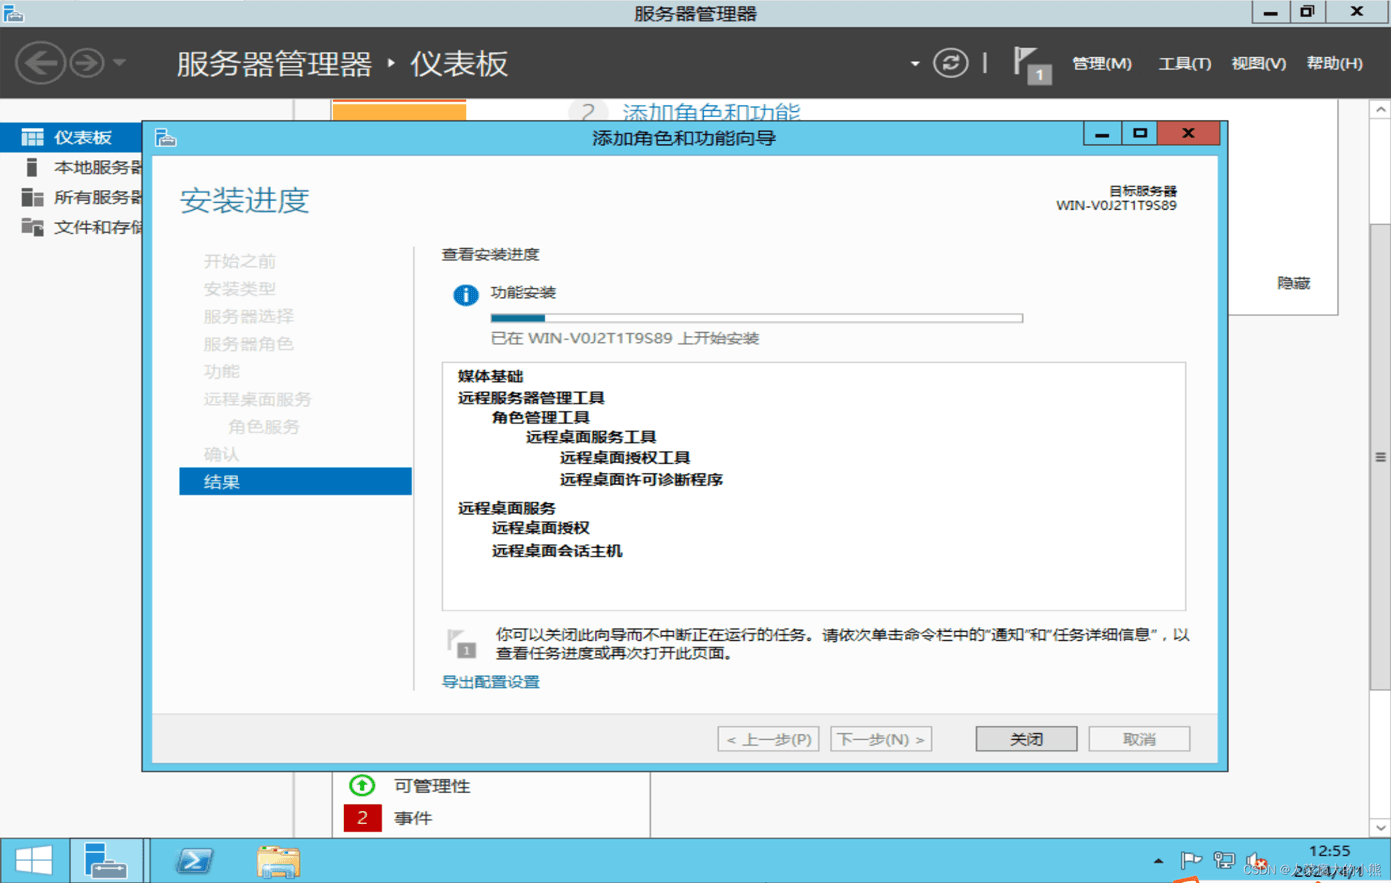Open the 工具(T) menu

click(x=1184, y=63)
